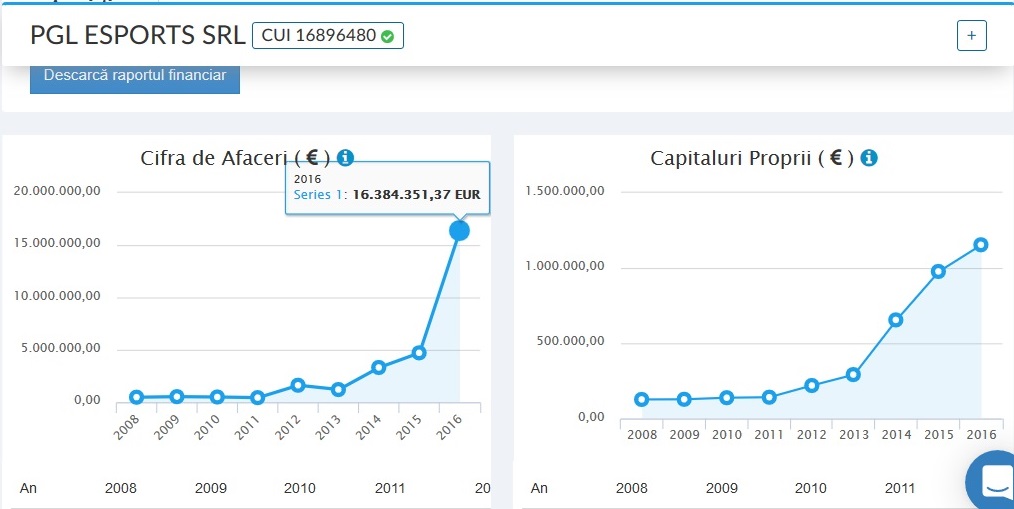Screen dimensions: 1014x509
Task: Select 2016 data point in Cifra de Afaceri chart
Action: (459, 230)
